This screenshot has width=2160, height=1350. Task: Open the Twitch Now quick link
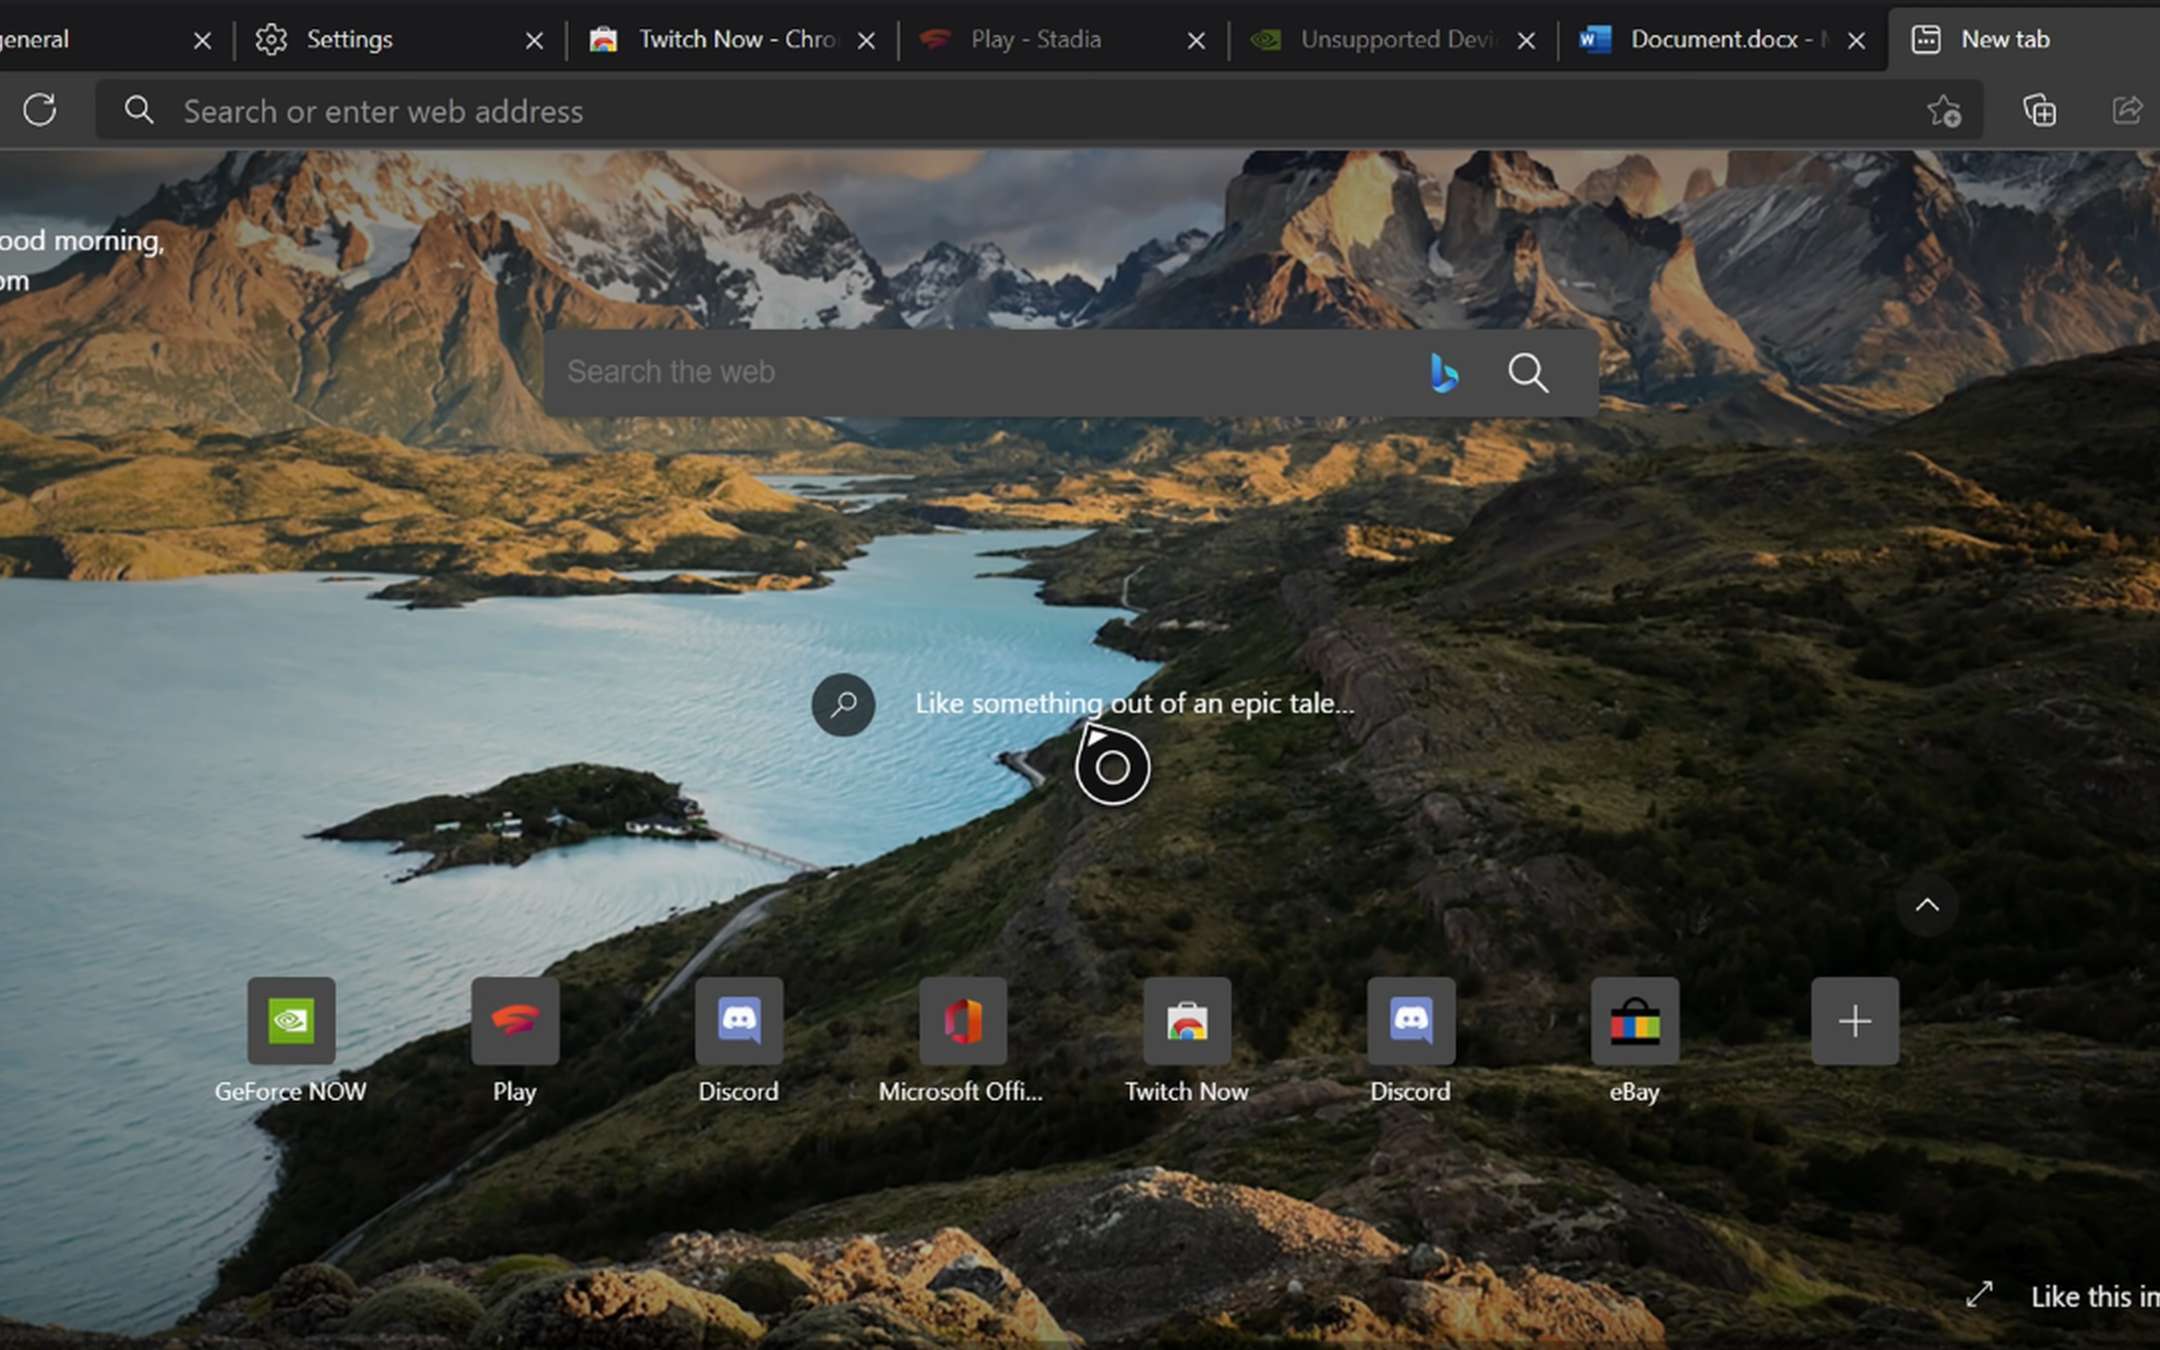1187,1021
